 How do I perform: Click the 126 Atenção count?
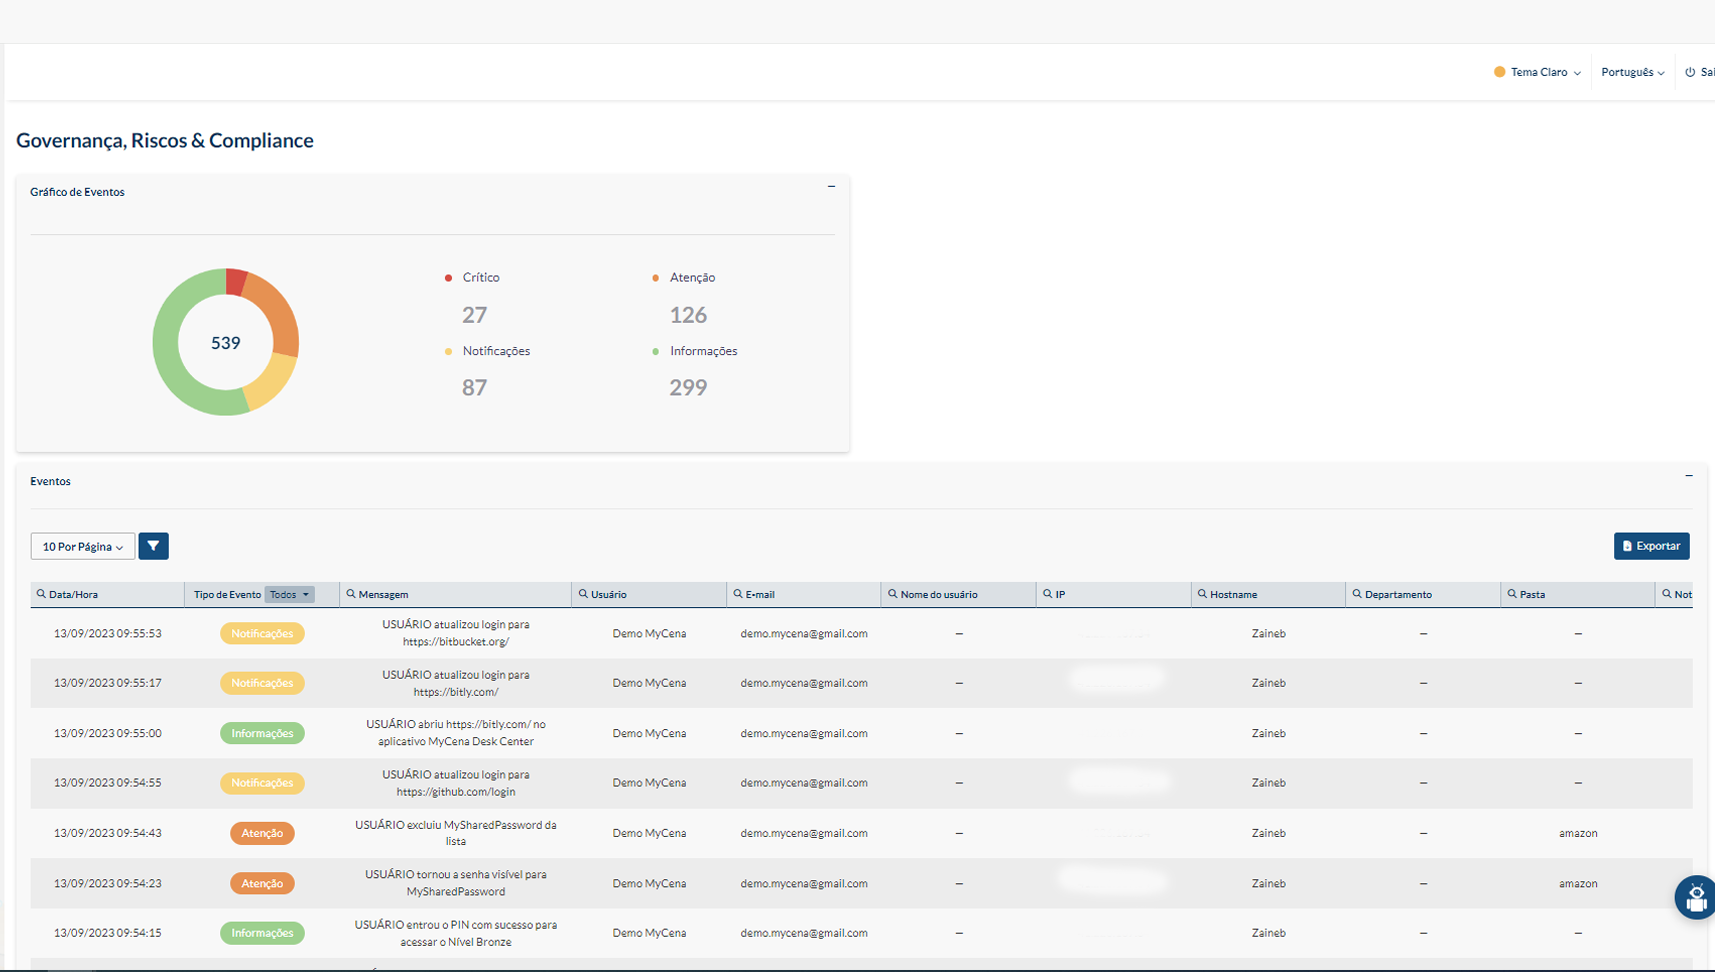coord(688,315)
